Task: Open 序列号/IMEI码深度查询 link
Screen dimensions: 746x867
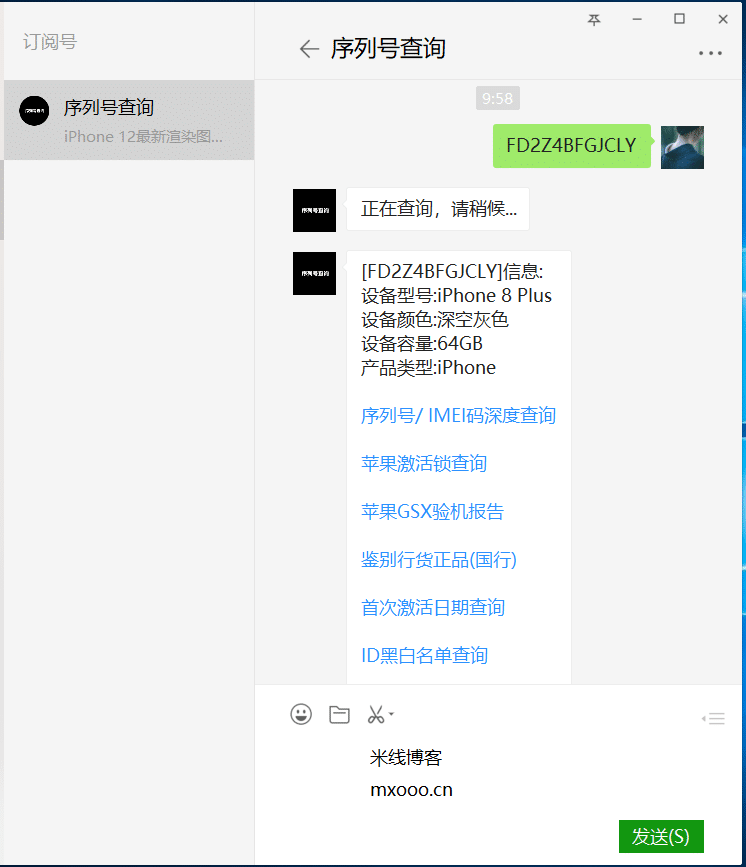Action: coord(458,416)
